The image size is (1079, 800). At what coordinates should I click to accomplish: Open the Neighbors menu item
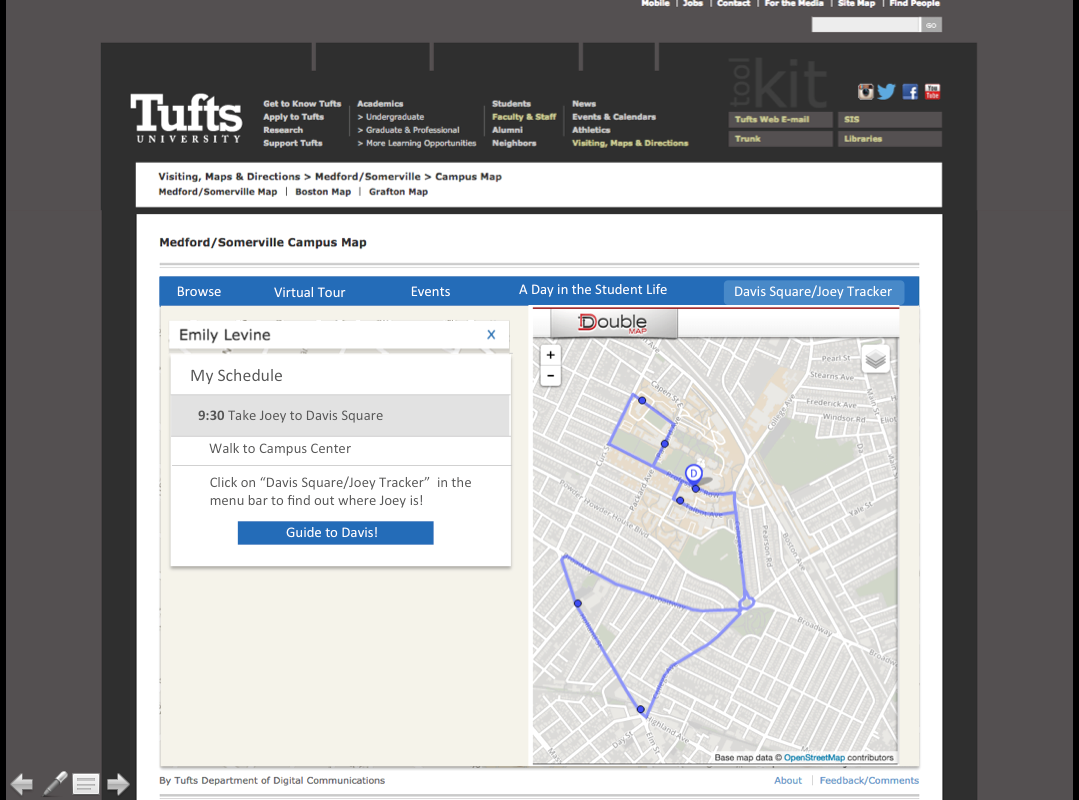514,143
